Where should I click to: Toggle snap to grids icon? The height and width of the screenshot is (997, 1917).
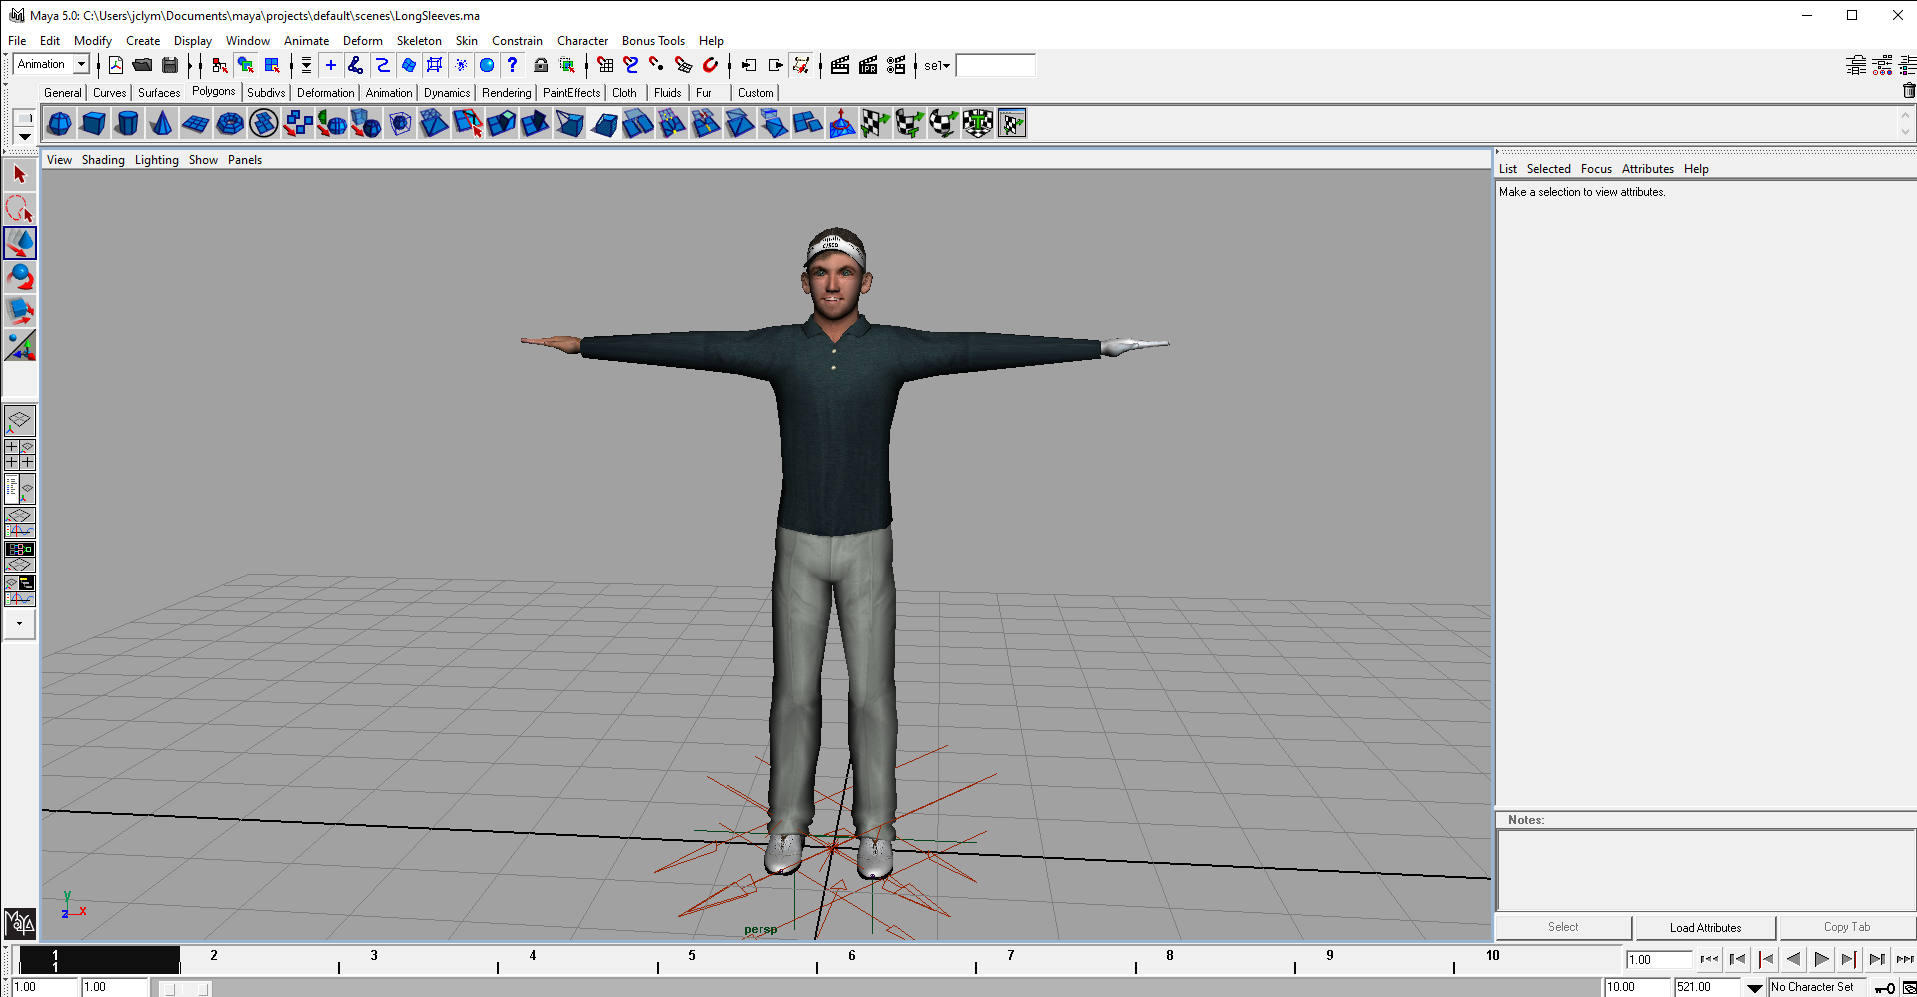click(605, 66)
